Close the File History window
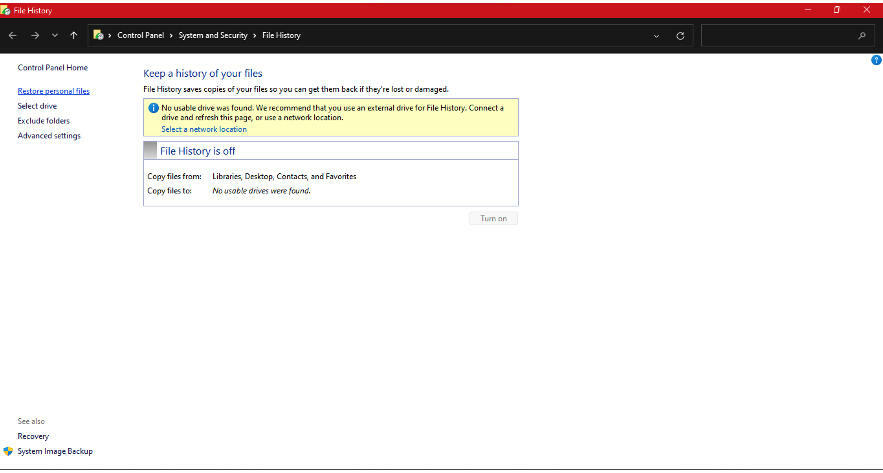The height and width of the screenshot is (473, 883). click(x=867, y=10)
